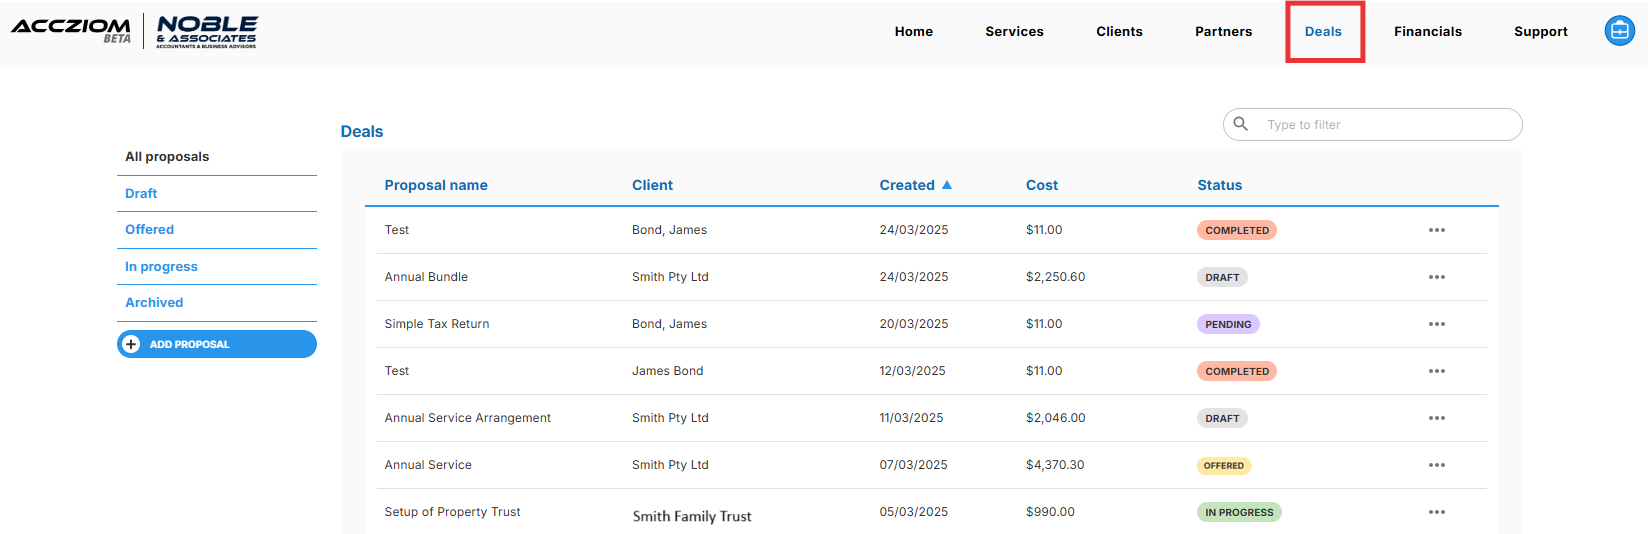
Task: Open more options for Annual Service $4,370.30 row
Action: [1437, 465]
